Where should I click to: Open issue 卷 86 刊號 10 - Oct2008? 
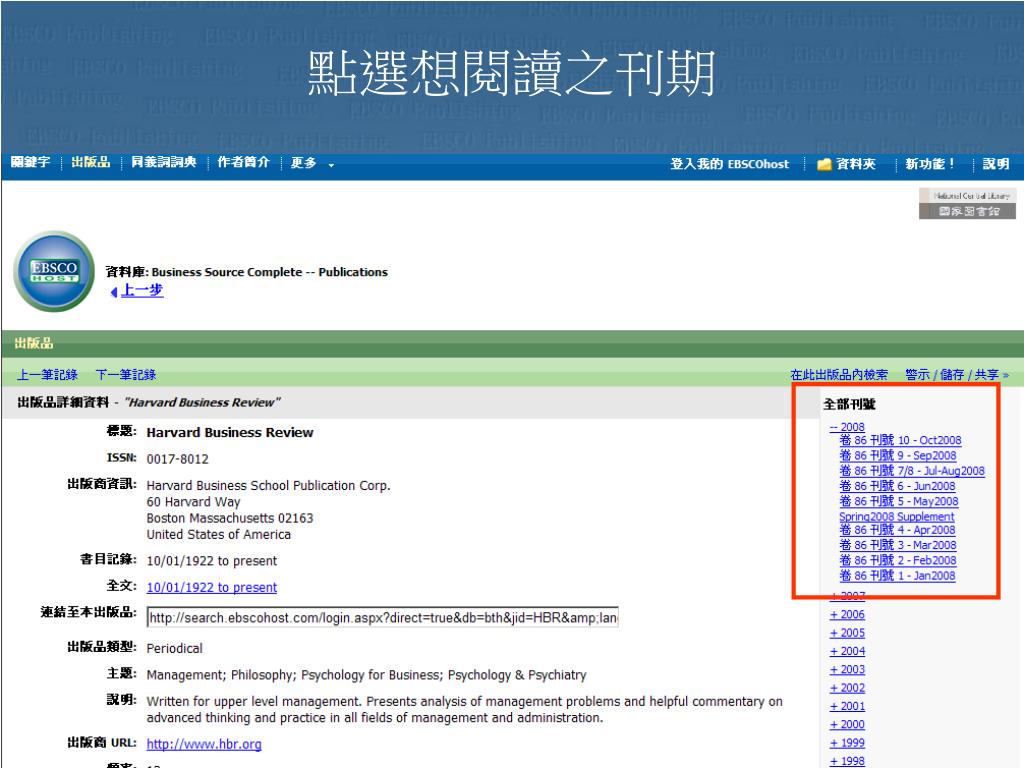901,441
